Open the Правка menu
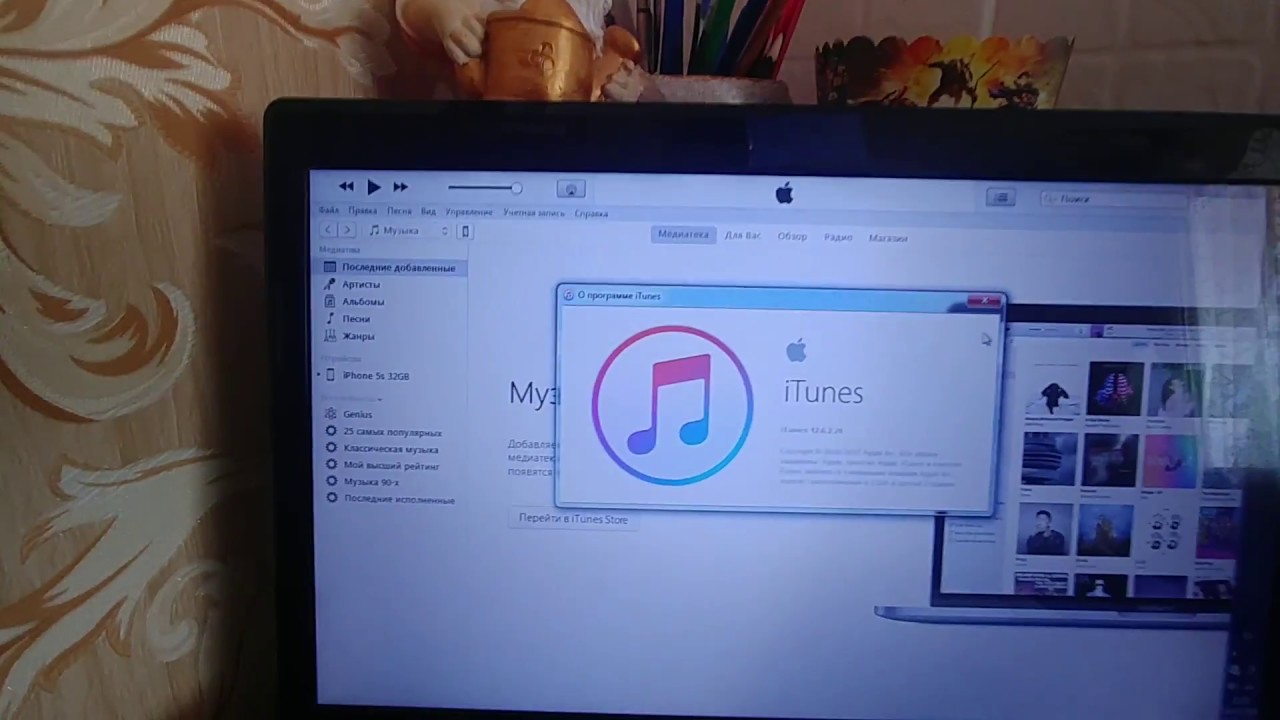The height and width of the screenshot is (720, 1280). 363,211
